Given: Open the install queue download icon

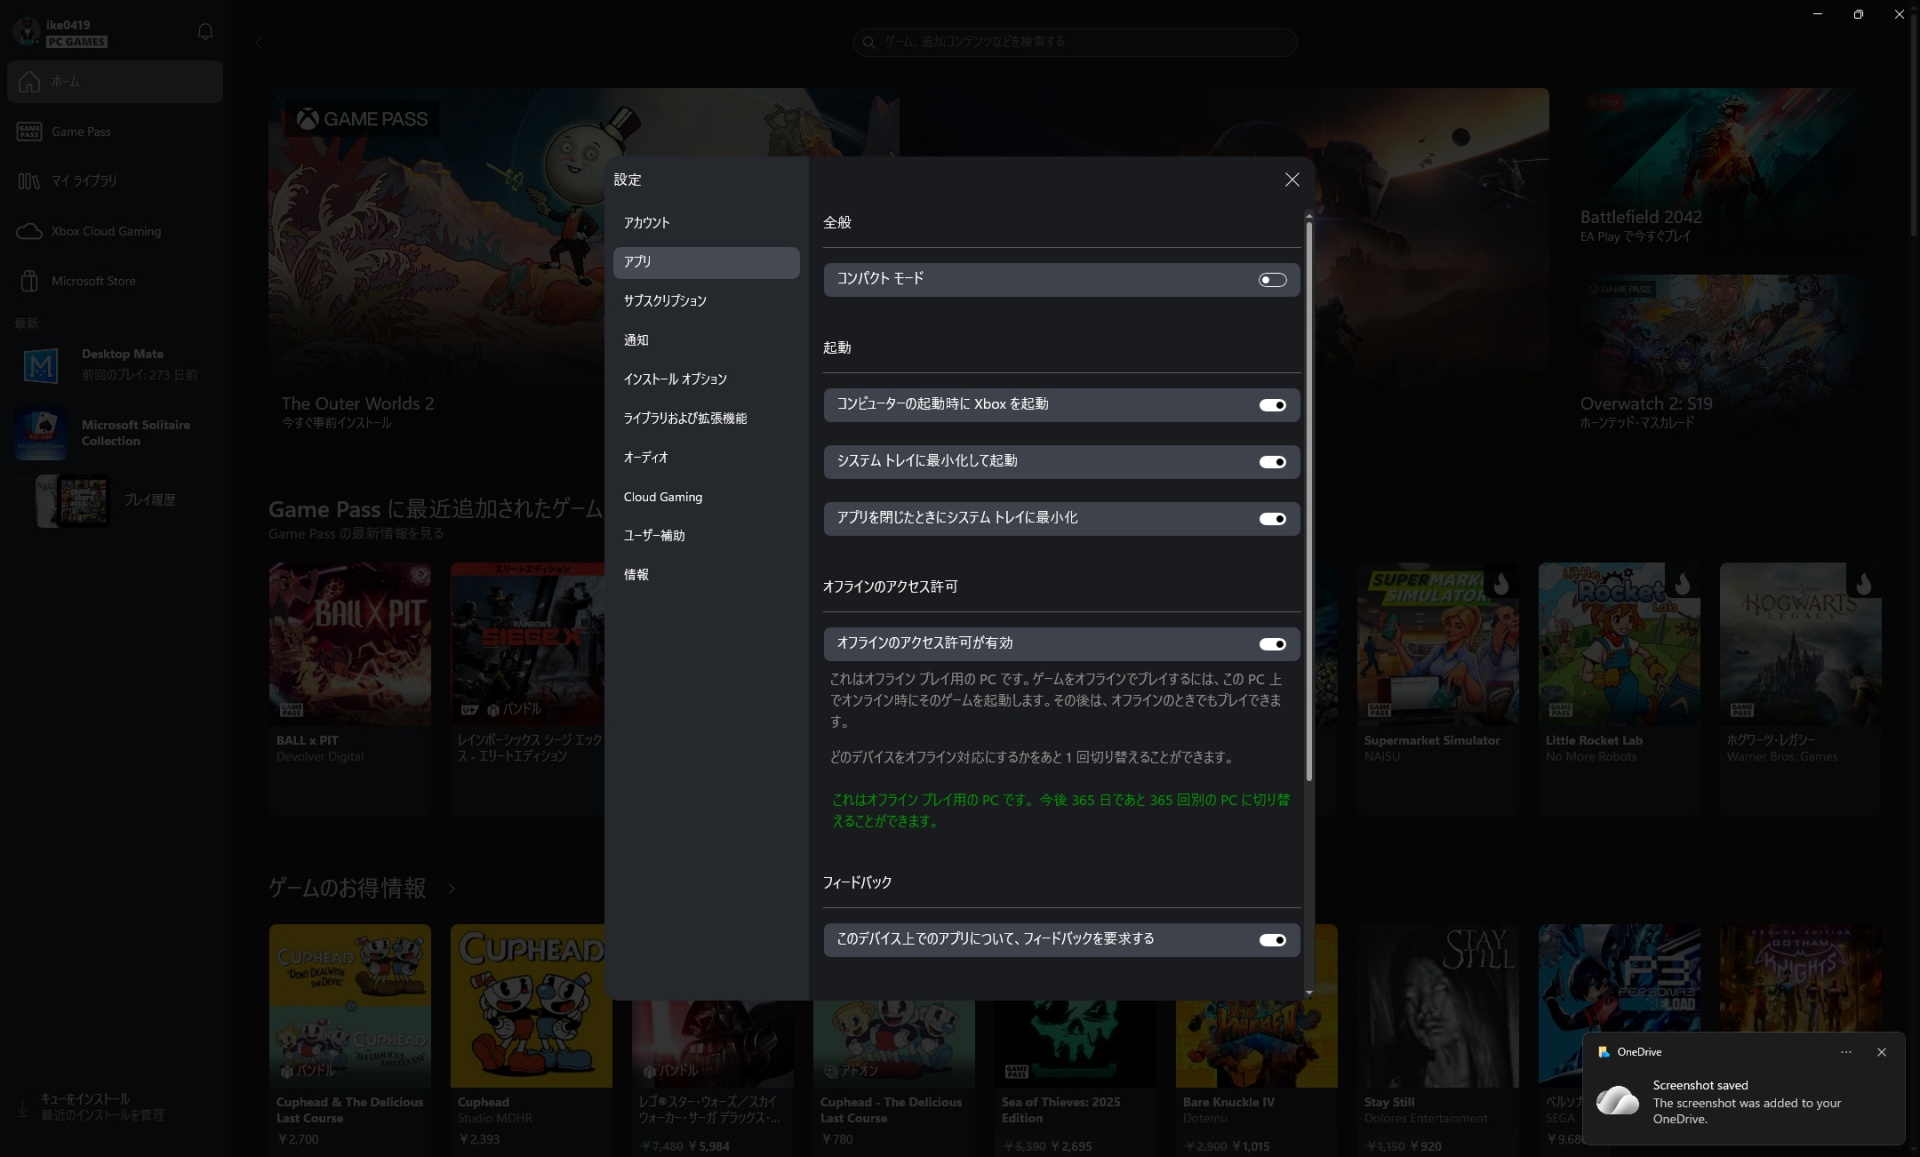Looking at the screenshot, I should [22, 1107].
